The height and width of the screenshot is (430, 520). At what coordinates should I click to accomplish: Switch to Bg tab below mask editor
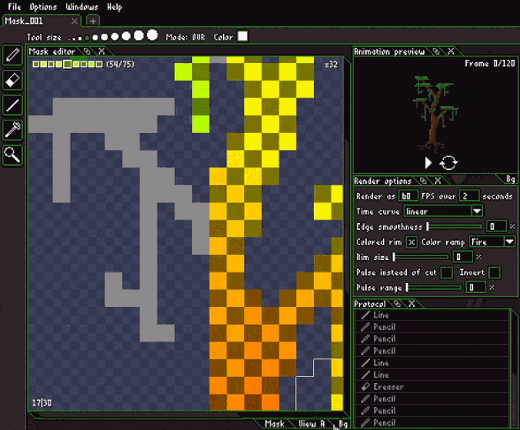click(x=343, y=424)
